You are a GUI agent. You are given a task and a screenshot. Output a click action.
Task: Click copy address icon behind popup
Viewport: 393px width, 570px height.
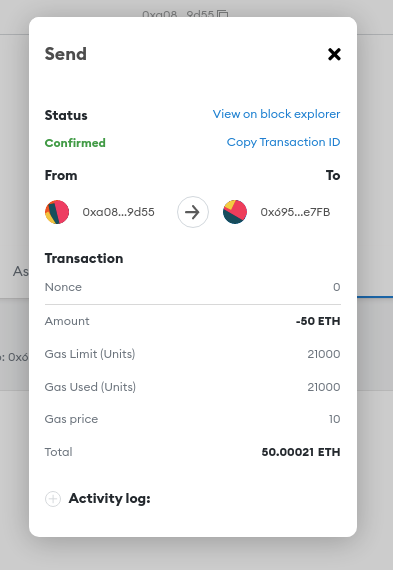(x=222, y=14)
